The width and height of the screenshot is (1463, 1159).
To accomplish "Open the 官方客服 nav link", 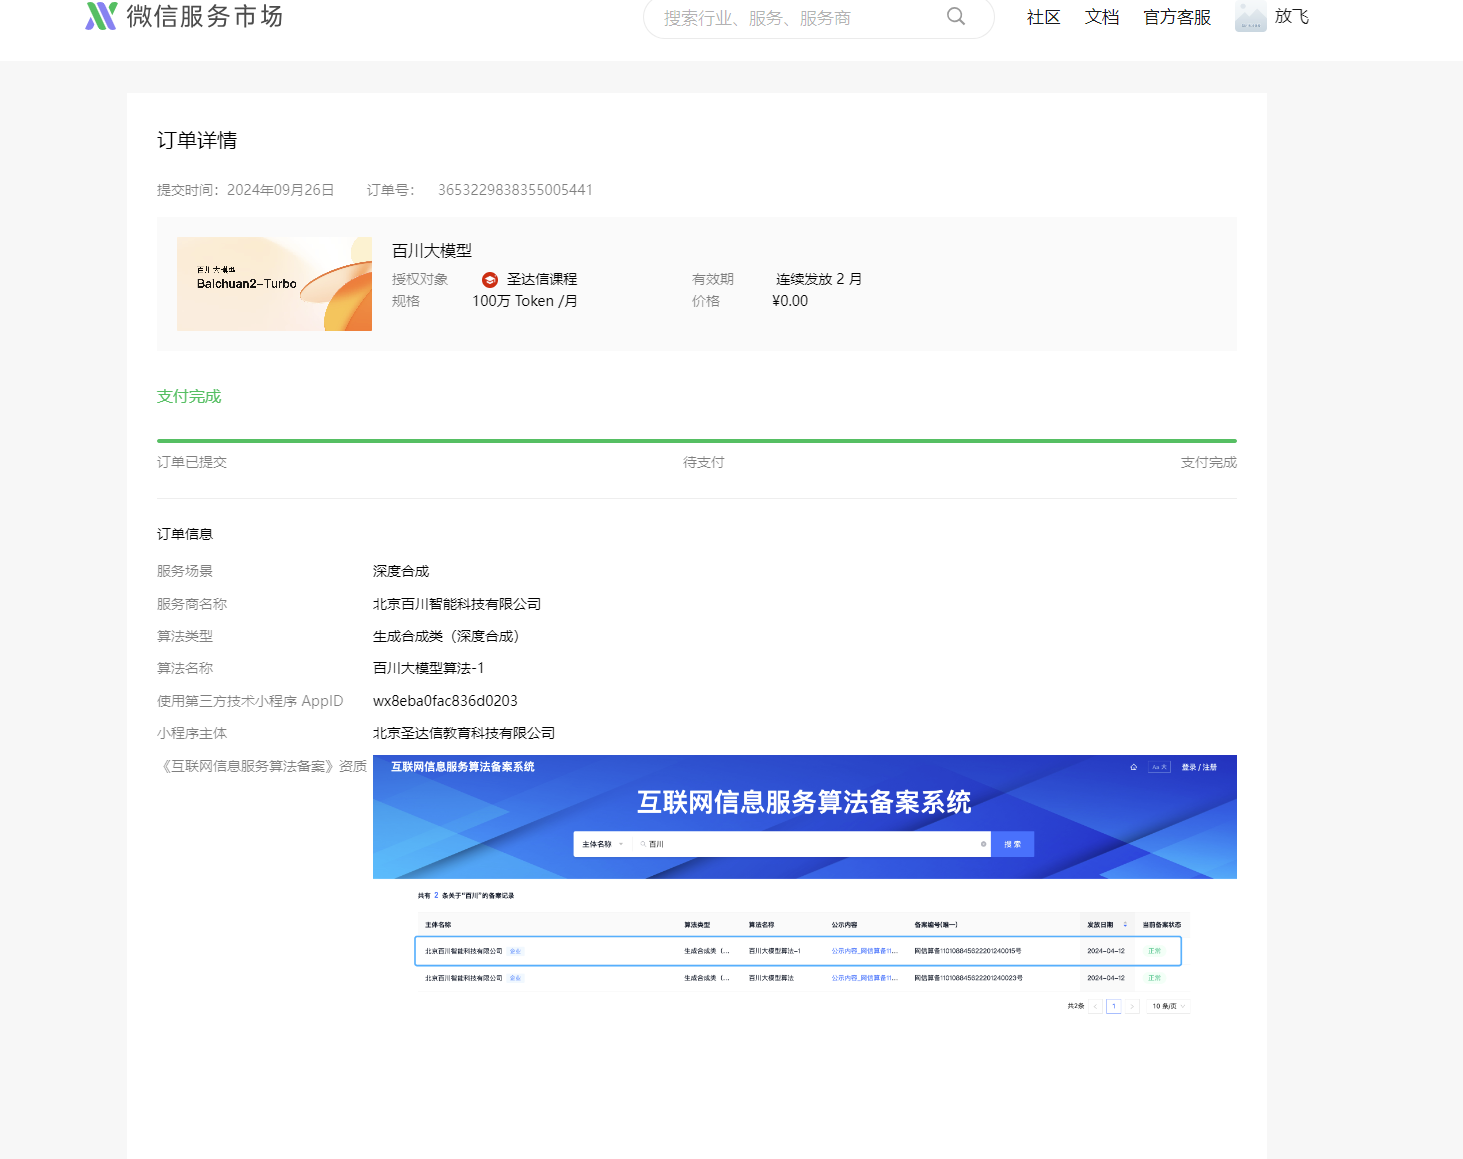I will [x=1177, y=18].
